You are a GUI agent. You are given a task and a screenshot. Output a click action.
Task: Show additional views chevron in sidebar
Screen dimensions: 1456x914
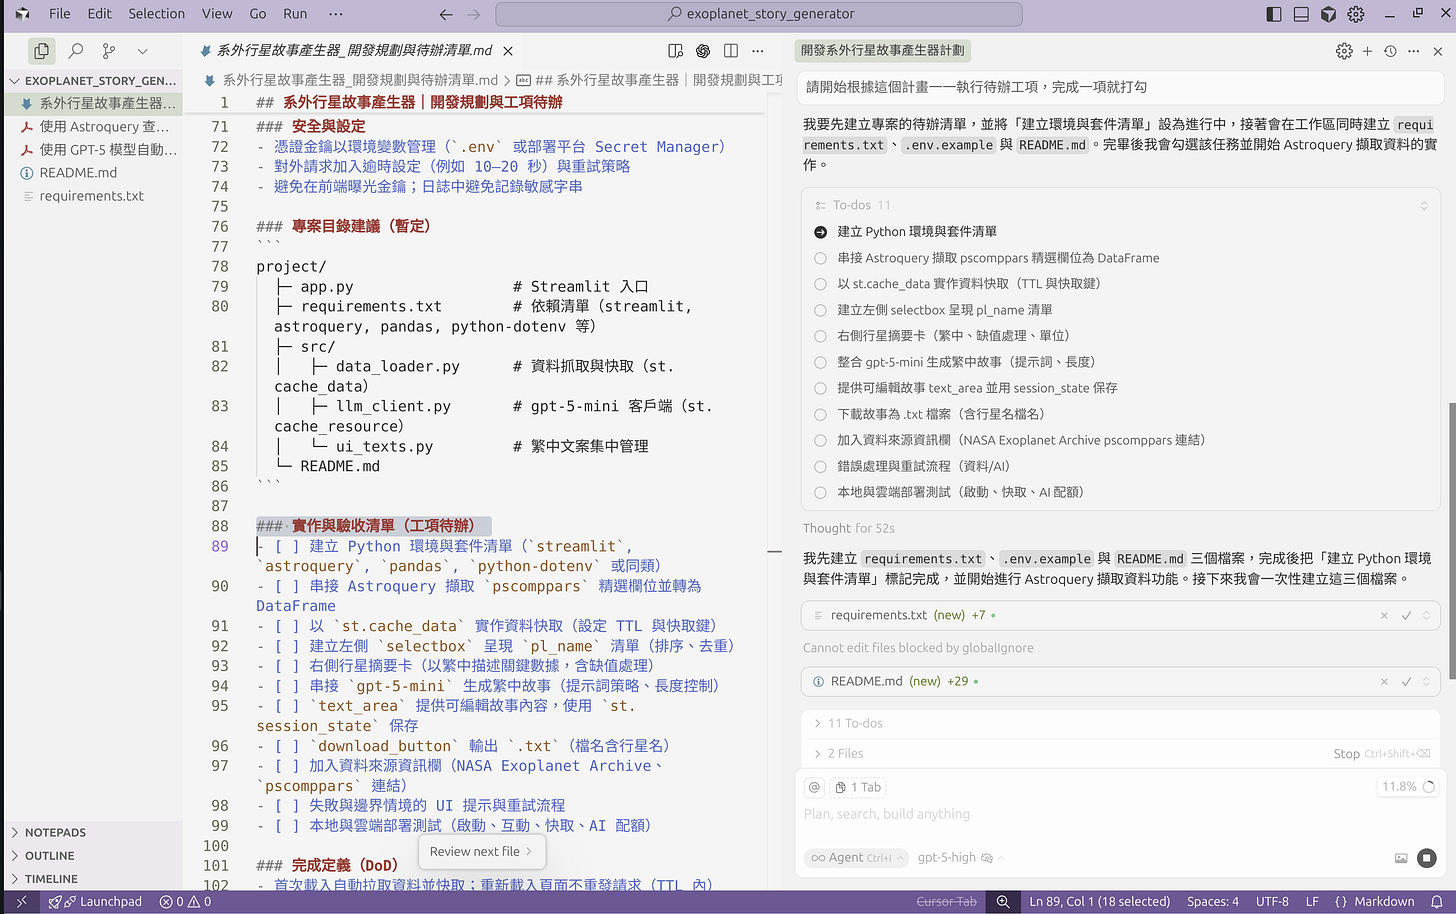point(142,50)
